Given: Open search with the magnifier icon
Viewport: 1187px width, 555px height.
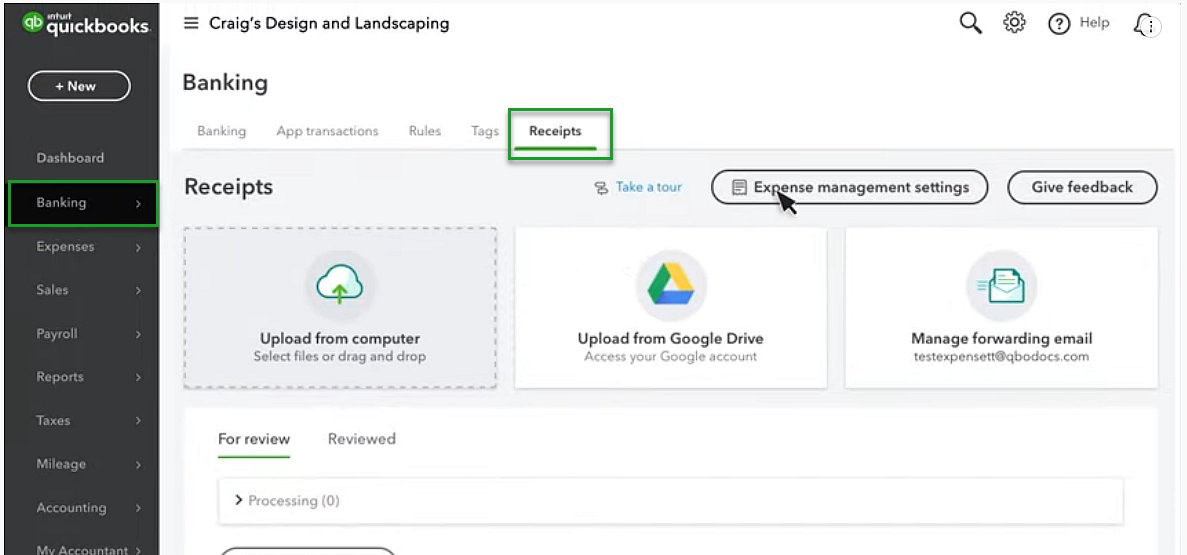Looking at the screenshot, I should 970,23.
